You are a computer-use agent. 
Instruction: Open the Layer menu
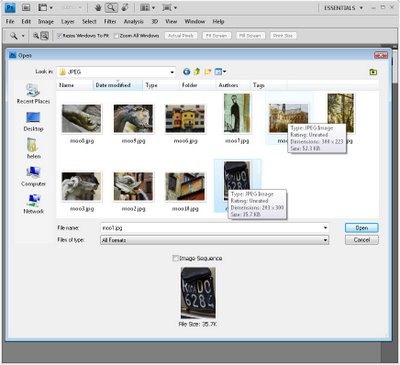(x=67, y=22)
